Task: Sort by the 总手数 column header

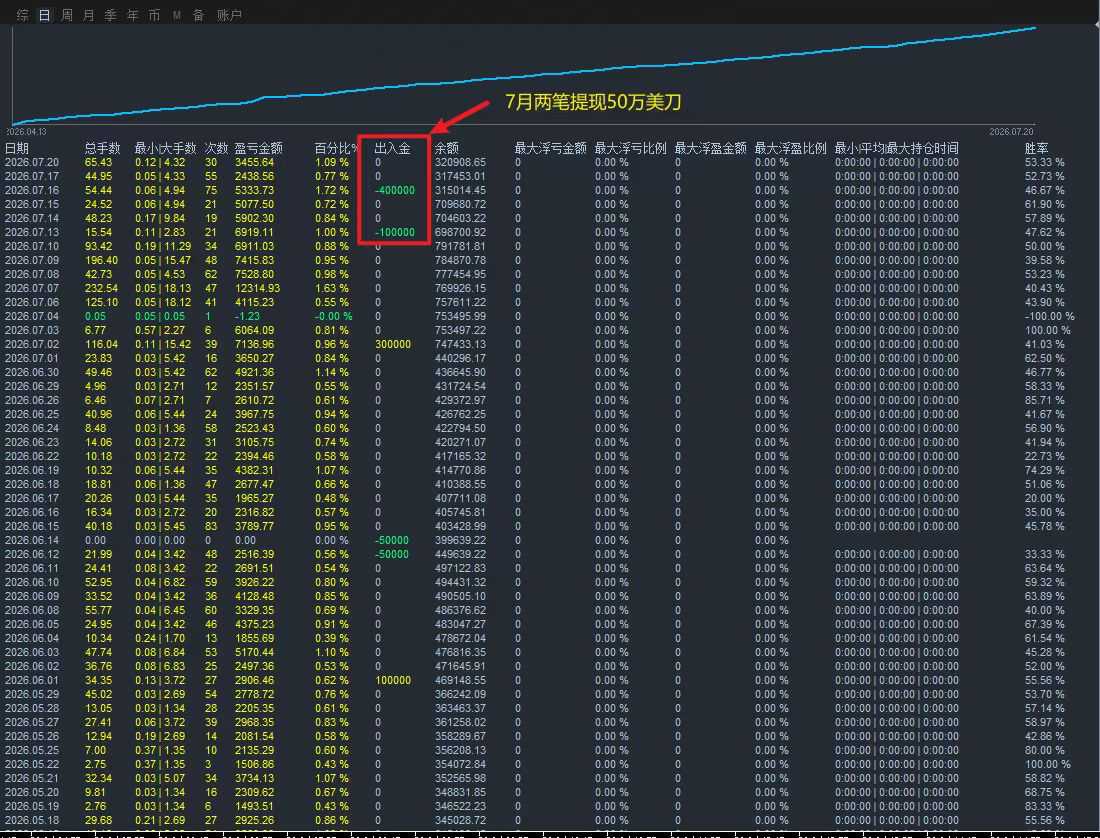Action: [102, 148]
